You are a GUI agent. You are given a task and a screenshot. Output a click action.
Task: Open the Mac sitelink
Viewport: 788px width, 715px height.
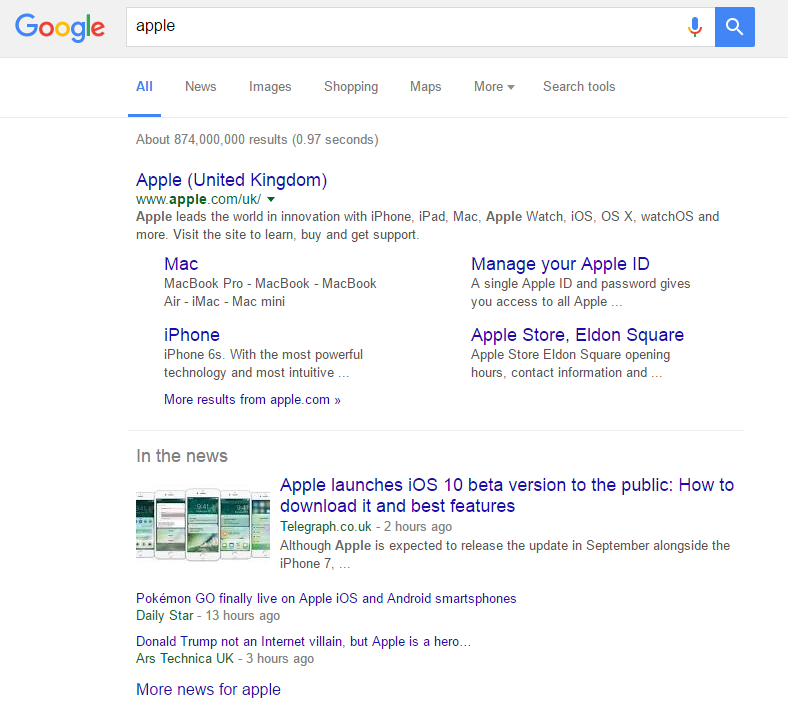(181, 264)
